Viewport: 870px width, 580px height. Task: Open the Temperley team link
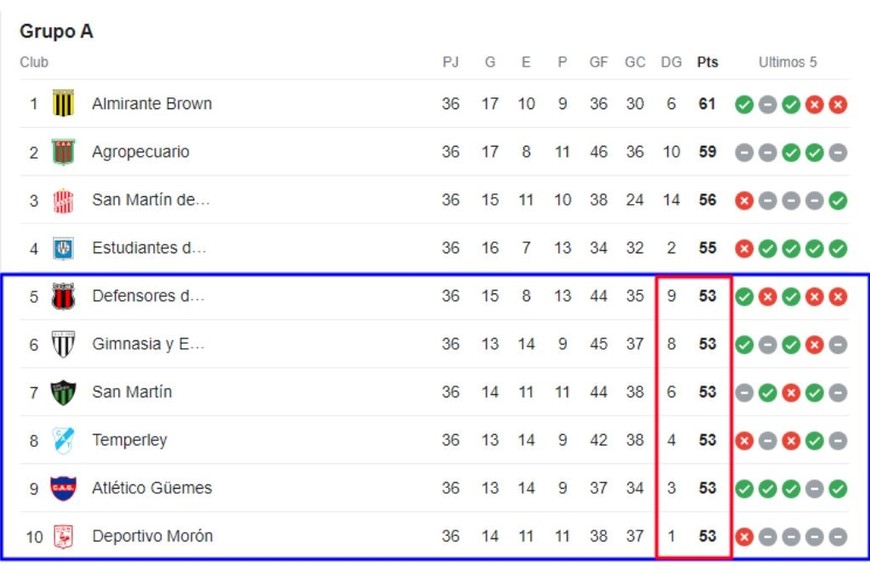pos(130,440)
